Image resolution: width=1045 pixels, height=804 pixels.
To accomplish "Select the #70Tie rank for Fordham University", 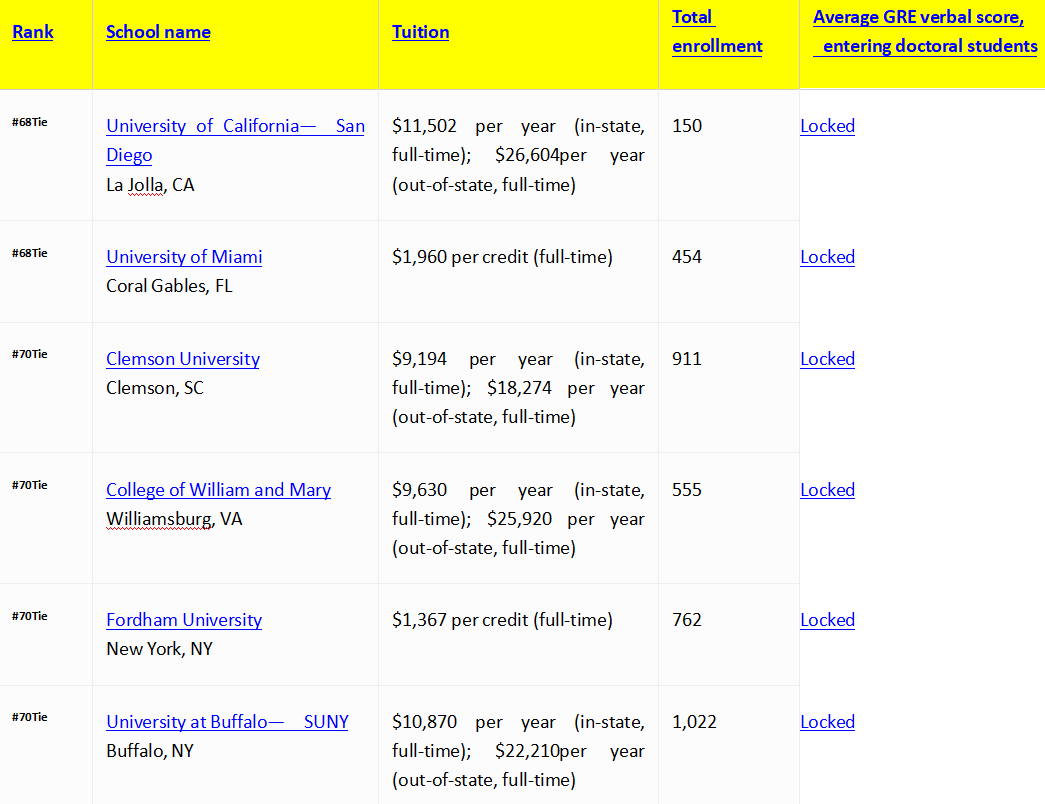I will coord(30,616).
